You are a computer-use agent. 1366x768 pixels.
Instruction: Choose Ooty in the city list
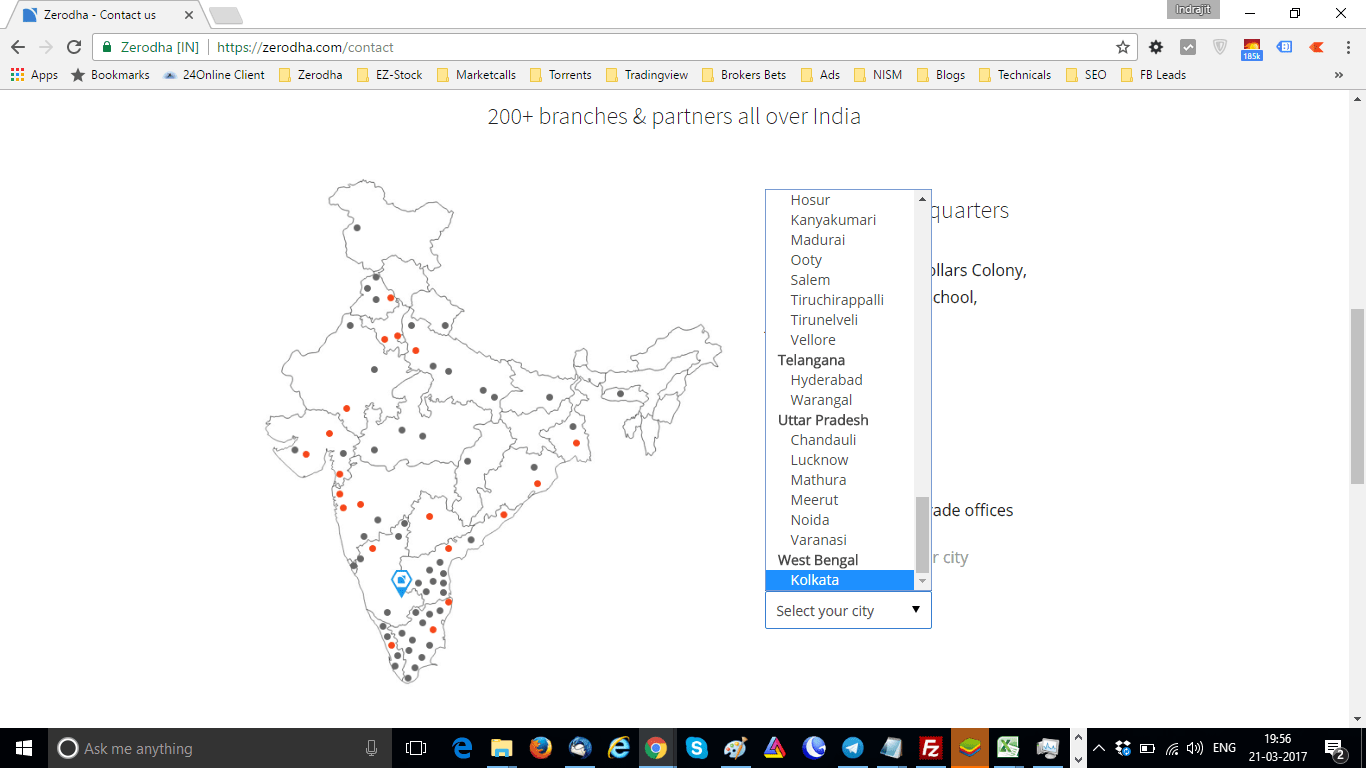pyautogui.click(x=840, y=260)
